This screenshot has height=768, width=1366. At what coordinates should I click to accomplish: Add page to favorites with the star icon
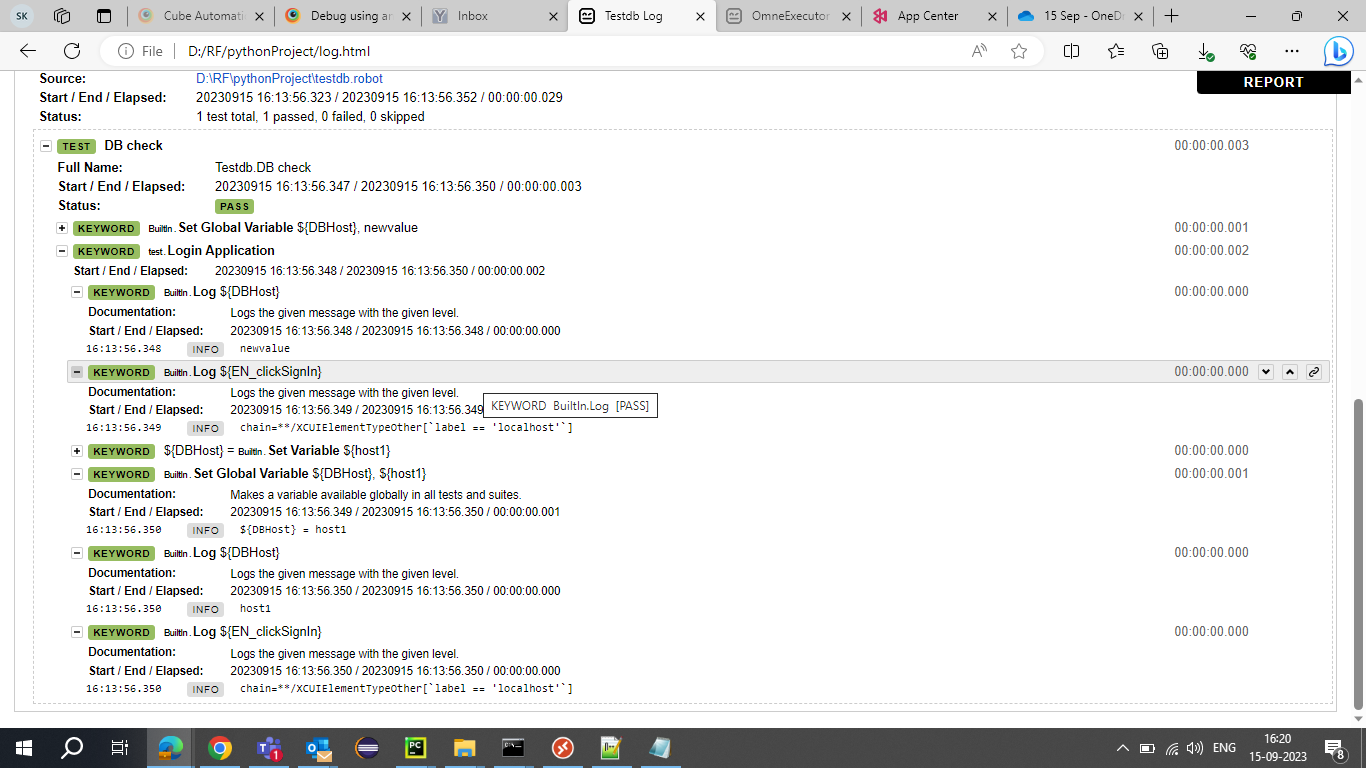click(1019, 51)
